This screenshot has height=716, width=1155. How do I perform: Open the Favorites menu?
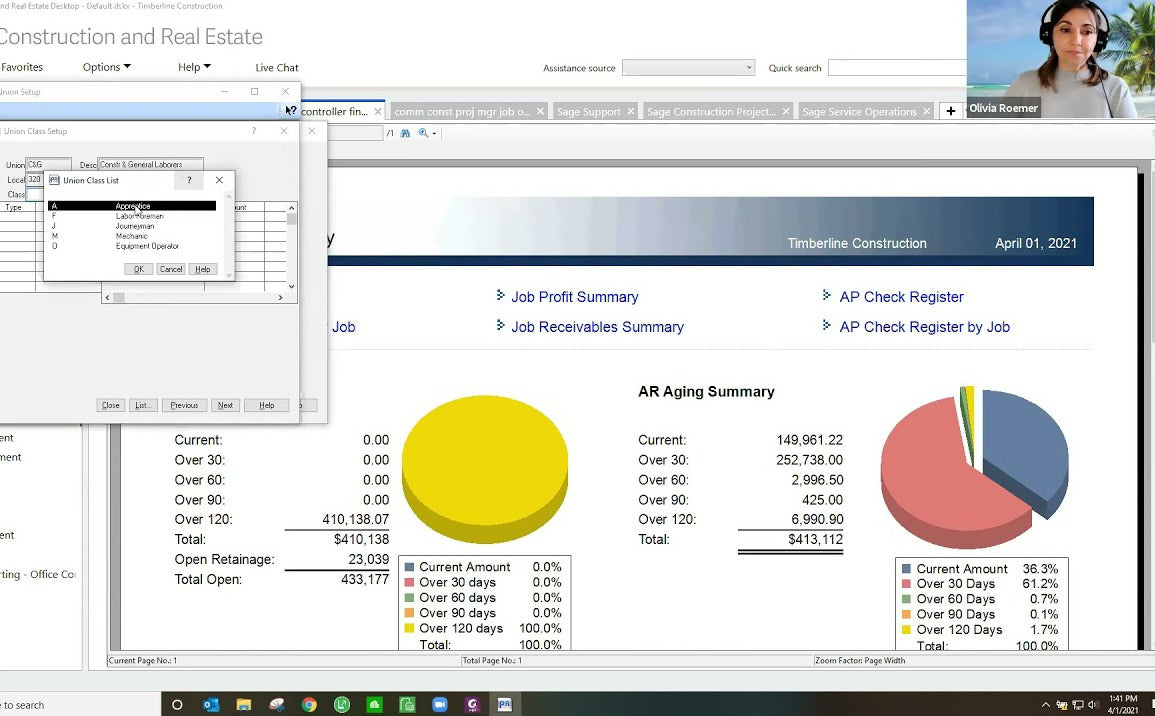[x=22, y=67]
